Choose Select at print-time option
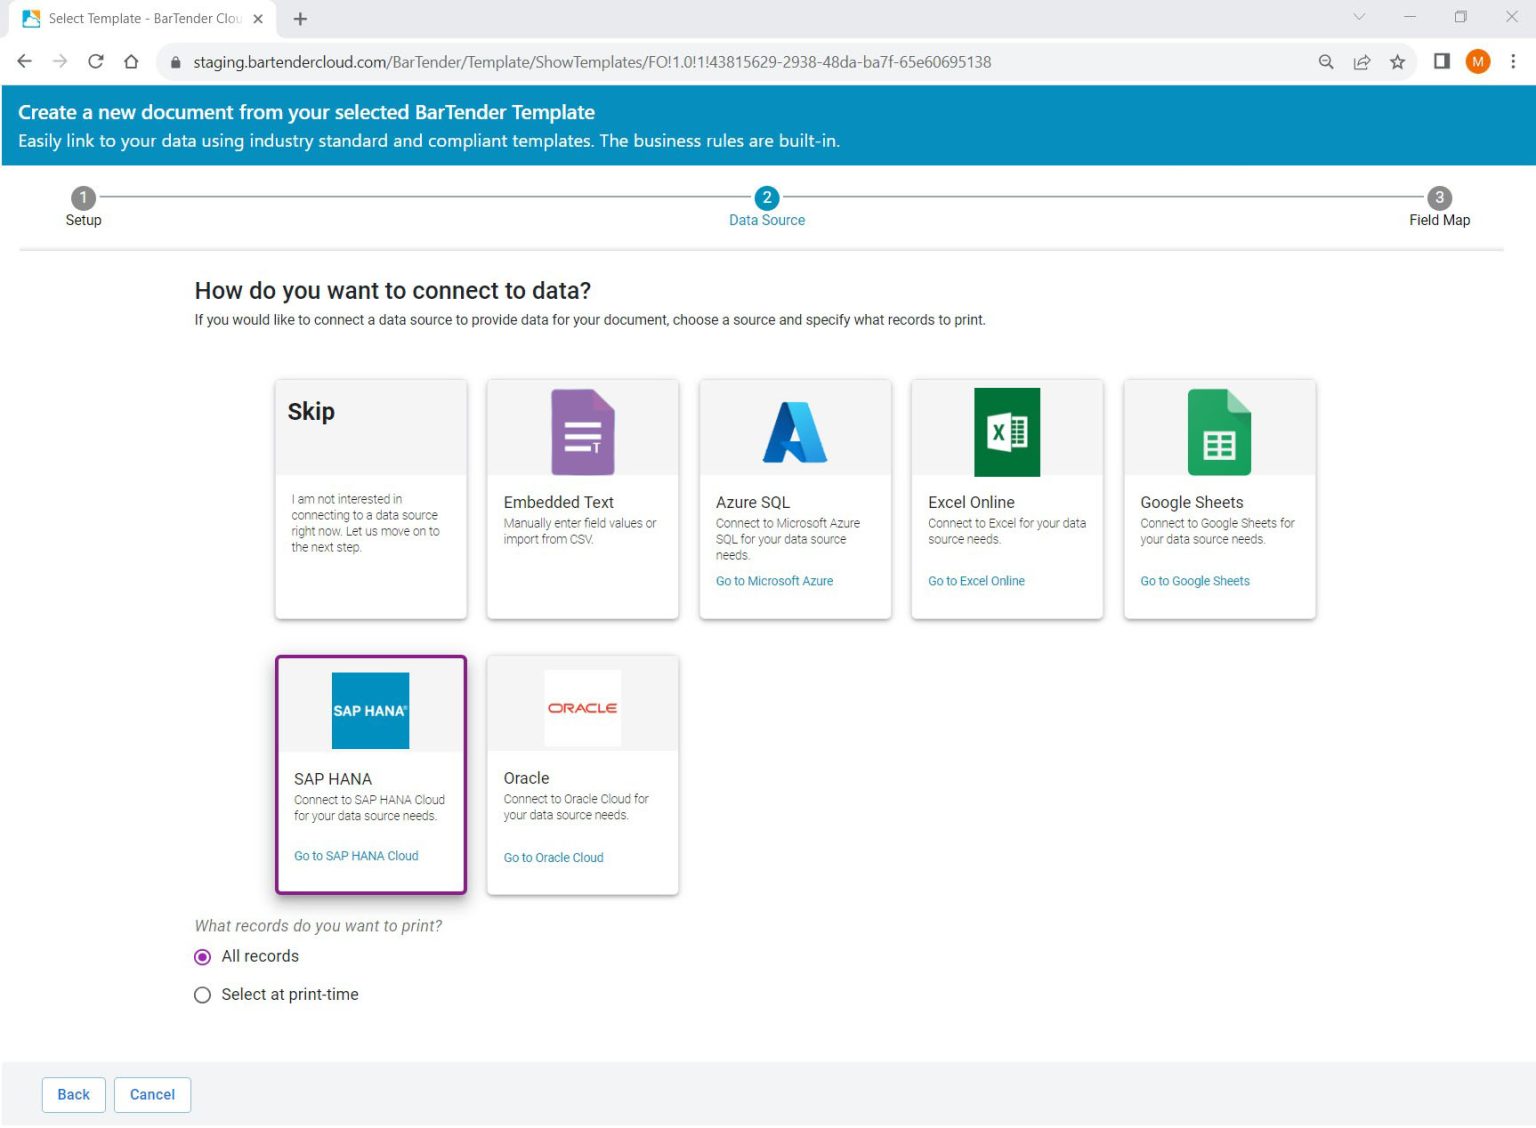Image resolution: width=1536 pixels, height=1128 pixels. 203,995
